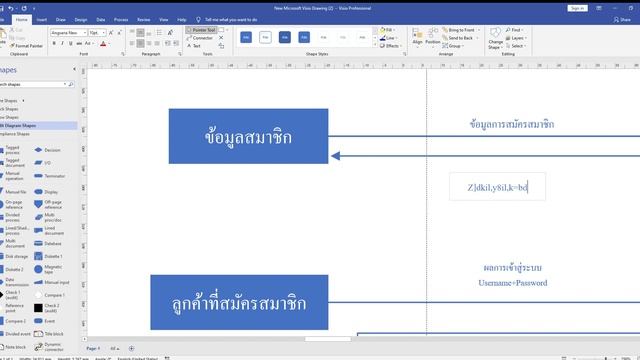Screen dimensions: 640x360
Task: Click the font color red A icon
Action: [103, 43]
